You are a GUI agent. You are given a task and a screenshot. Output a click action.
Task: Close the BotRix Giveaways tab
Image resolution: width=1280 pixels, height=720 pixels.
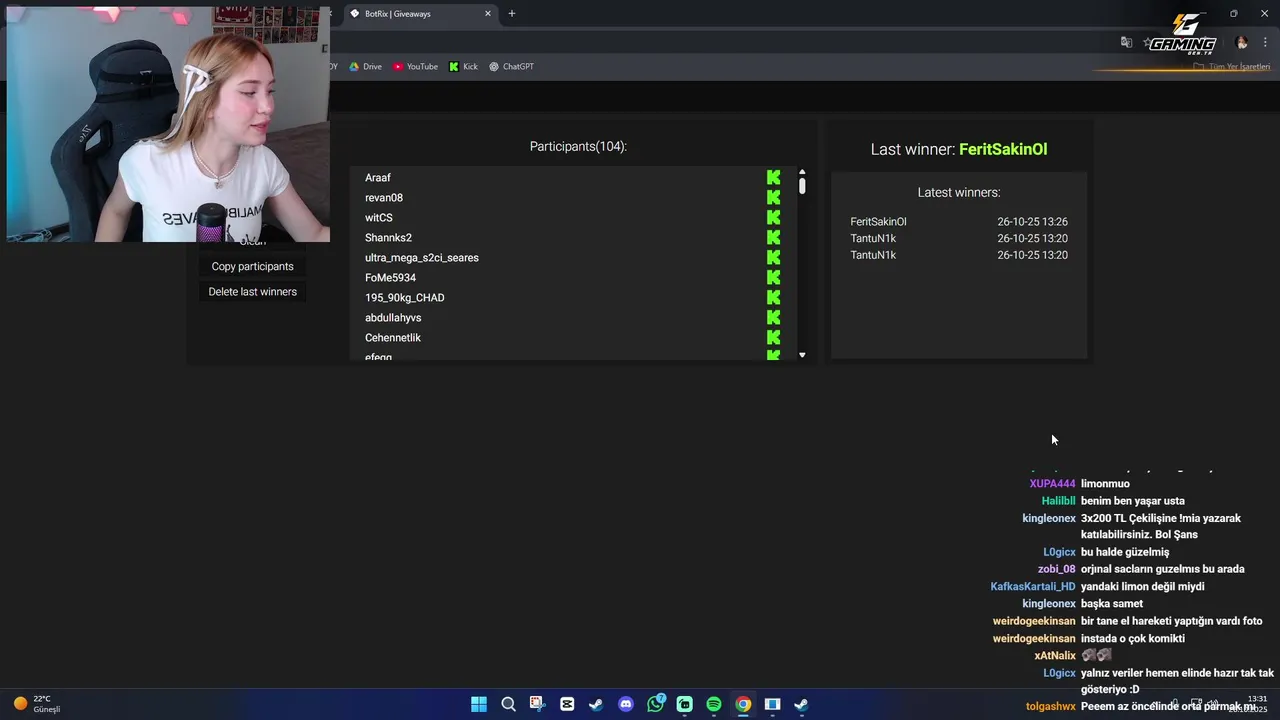point(488,14)
